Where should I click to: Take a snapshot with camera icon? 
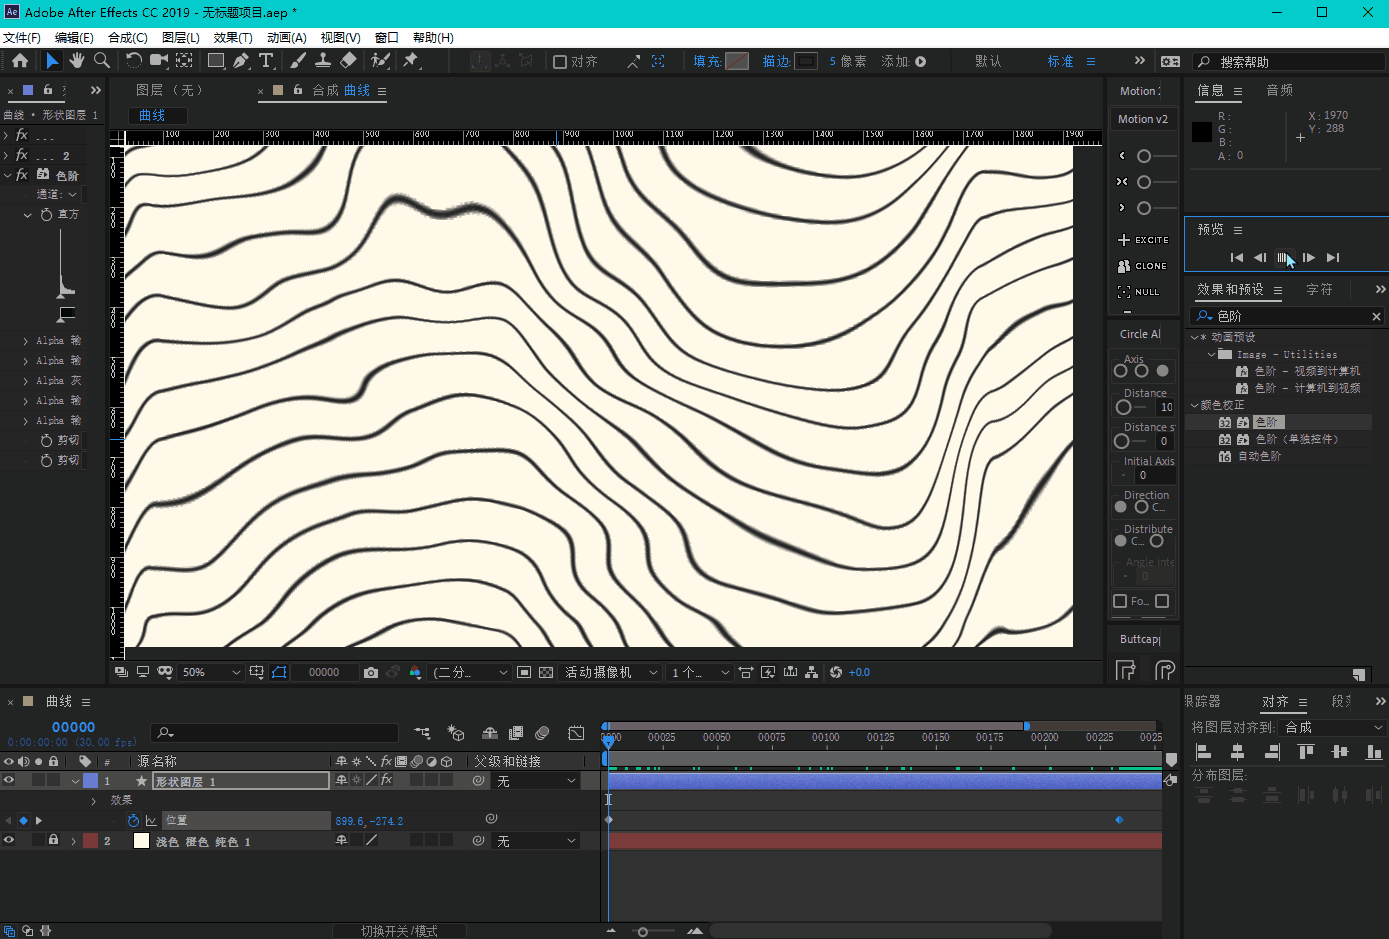coord(371,673)
